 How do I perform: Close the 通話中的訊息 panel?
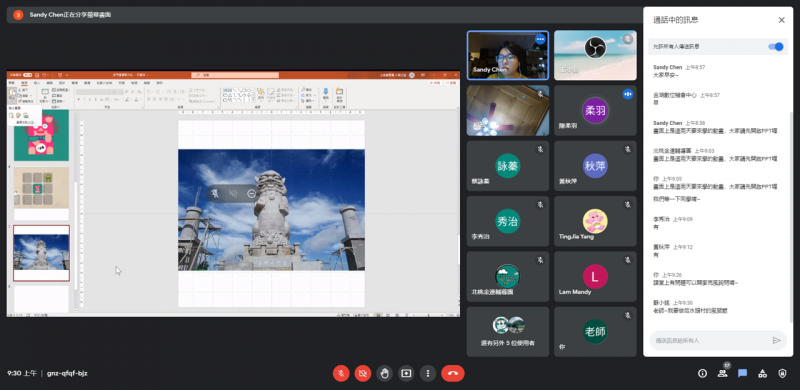(x=781, y=20)
